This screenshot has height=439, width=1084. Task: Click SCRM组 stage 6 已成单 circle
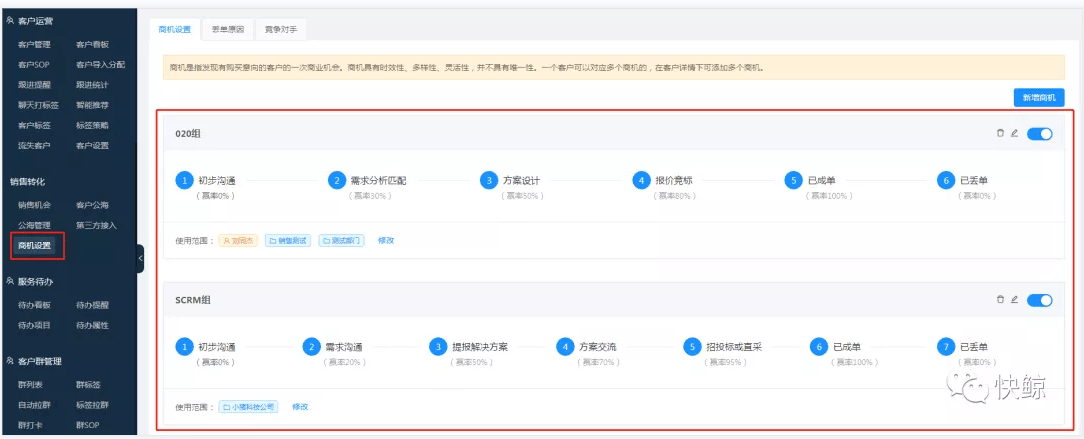(819, 346)
